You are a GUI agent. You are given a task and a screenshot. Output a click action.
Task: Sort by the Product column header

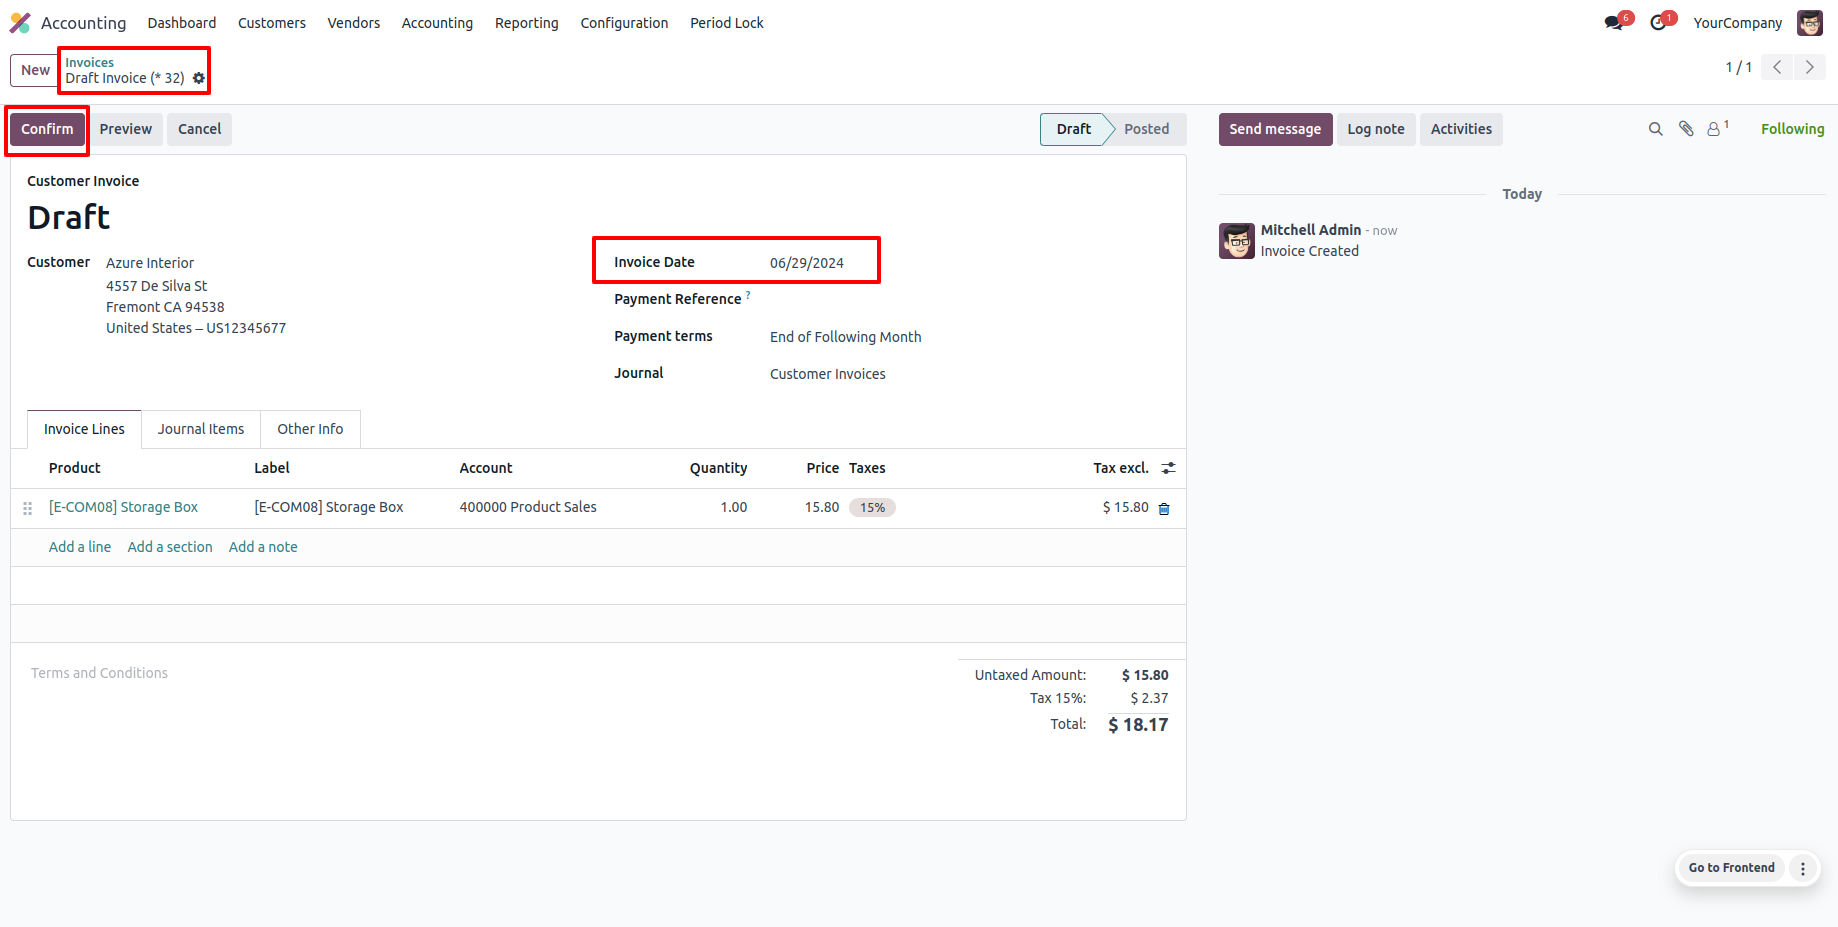pyautogui.click(x=75, y=468)
